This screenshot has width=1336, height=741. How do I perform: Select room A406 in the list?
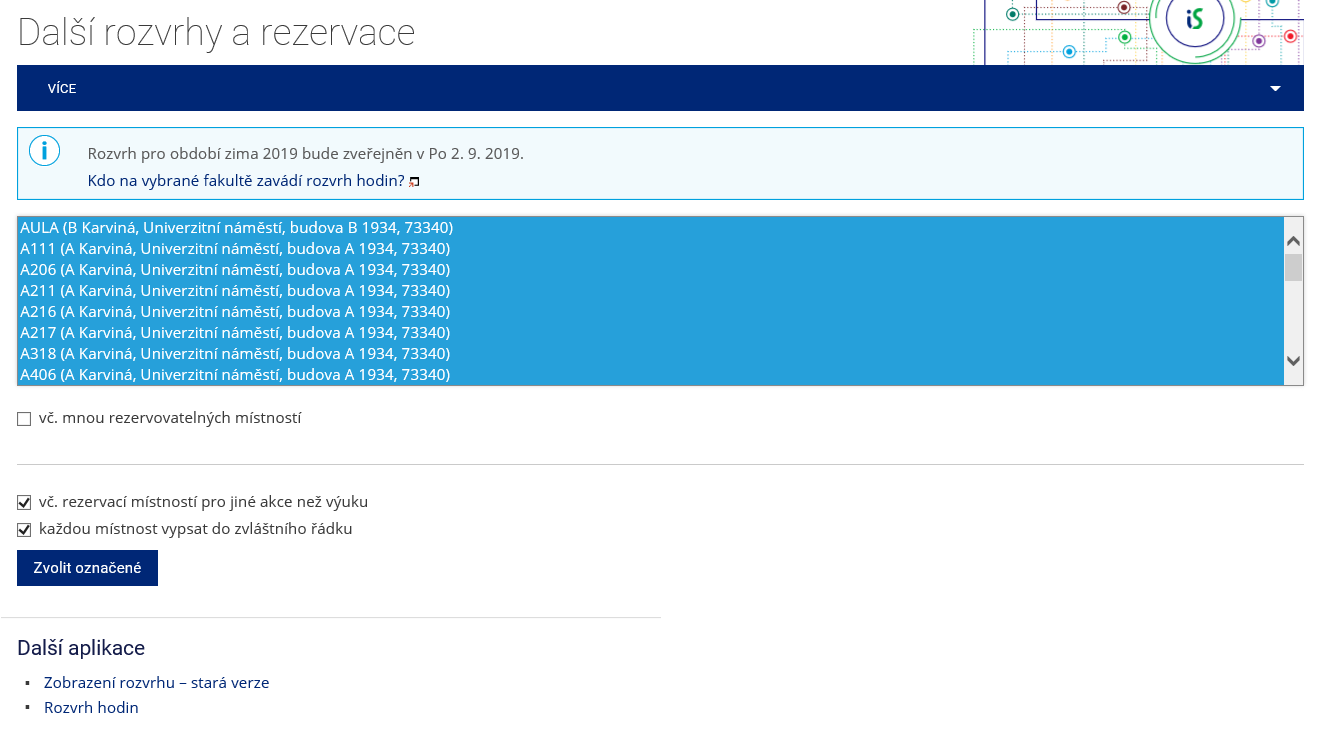(650, 374)
